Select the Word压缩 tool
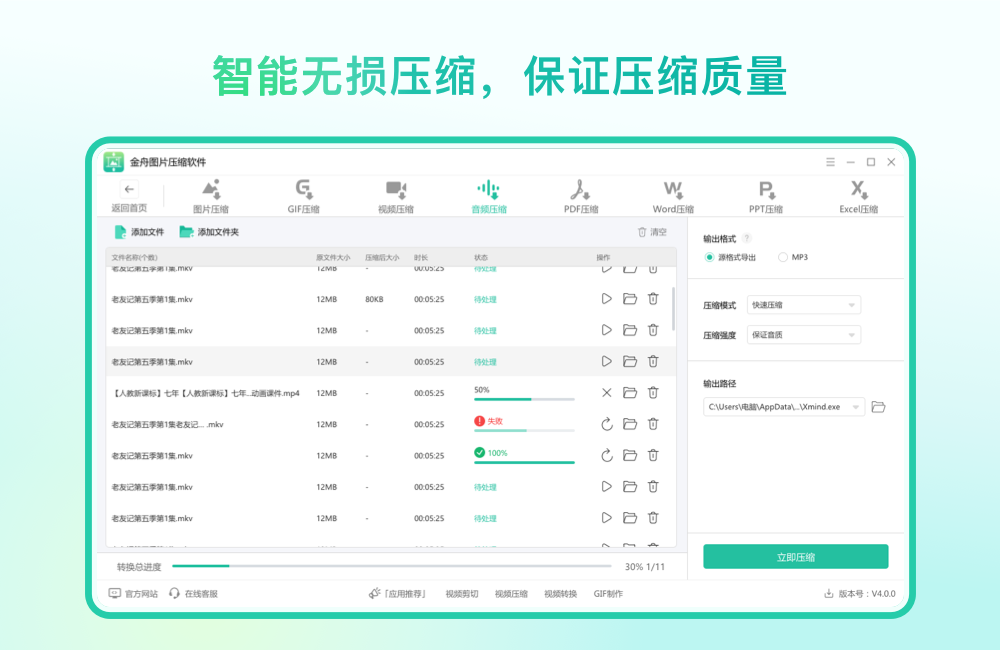1000x650 pixels. click(x=672, y=195)
